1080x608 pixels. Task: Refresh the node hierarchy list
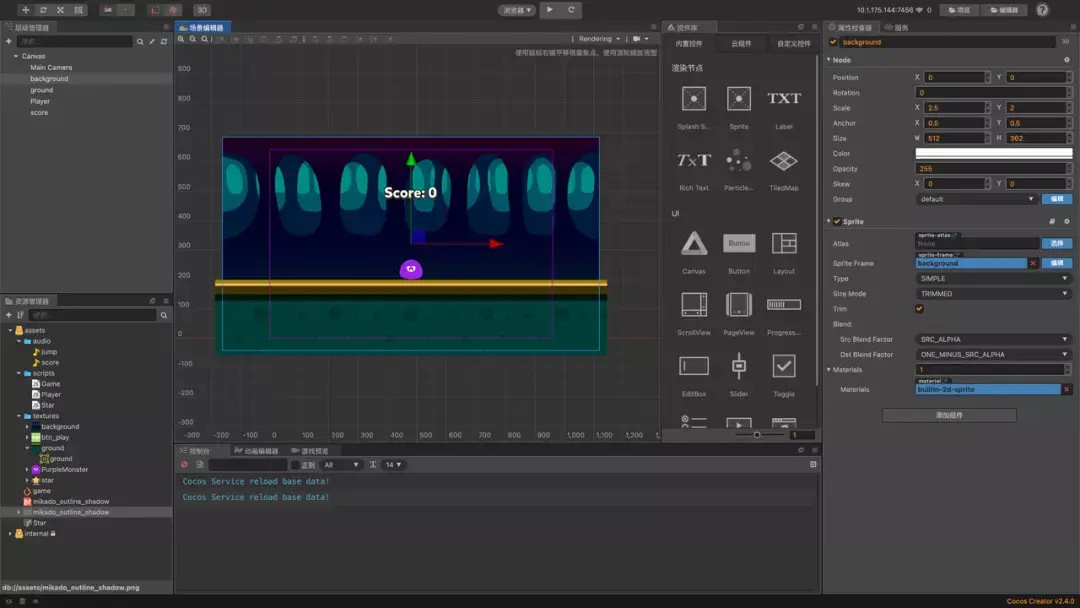pyautogui.click(x=164, y=41)
